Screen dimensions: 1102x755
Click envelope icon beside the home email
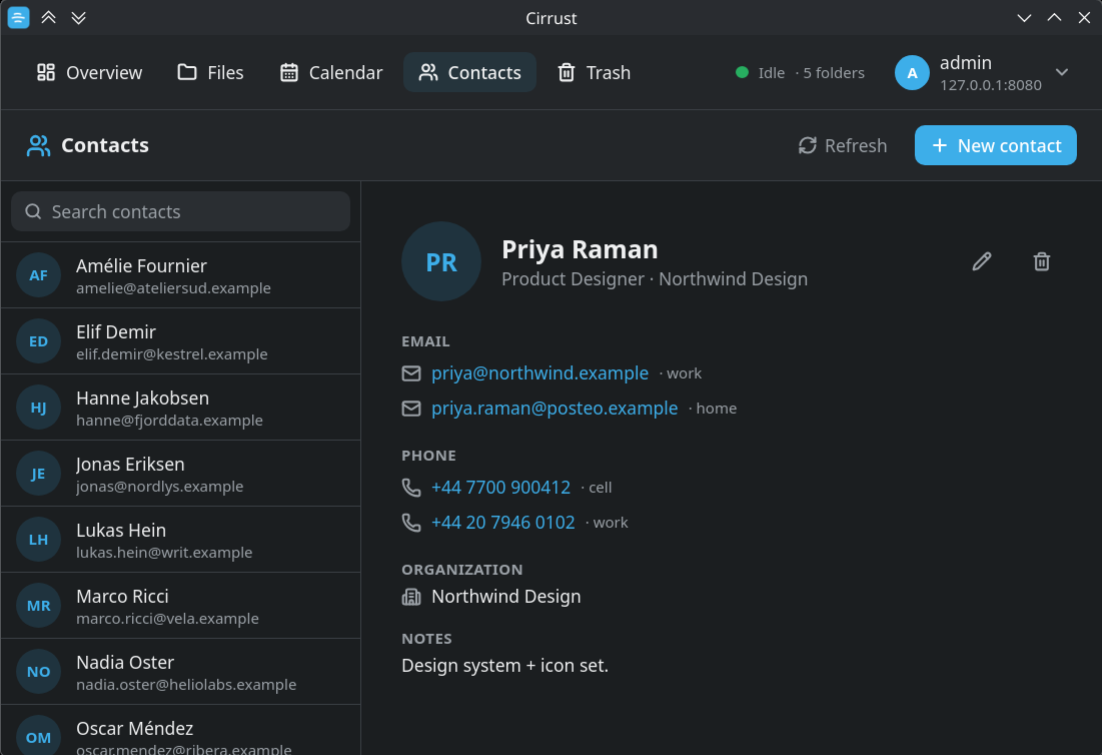[411, 408]
